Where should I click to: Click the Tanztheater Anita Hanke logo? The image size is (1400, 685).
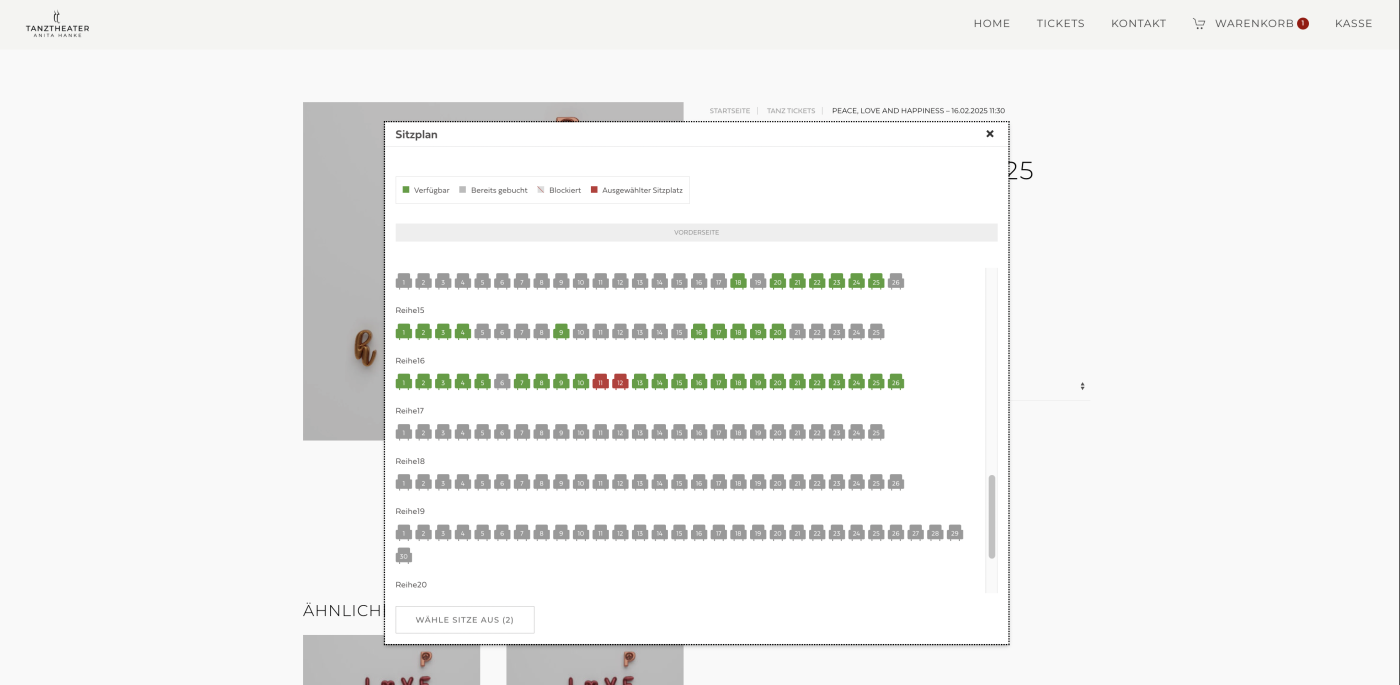coord(57,24)
